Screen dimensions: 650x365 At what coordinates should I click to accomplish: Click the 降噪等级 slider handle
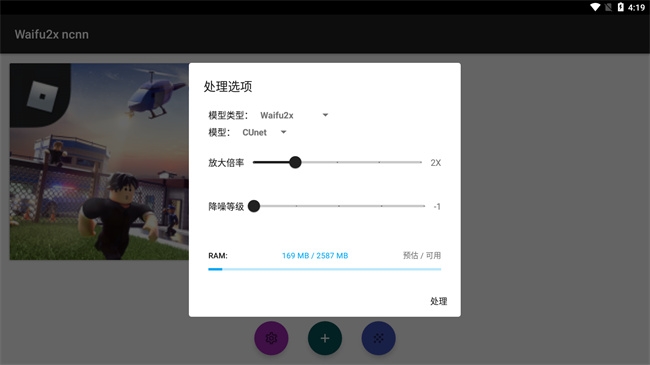pos(254,206)
